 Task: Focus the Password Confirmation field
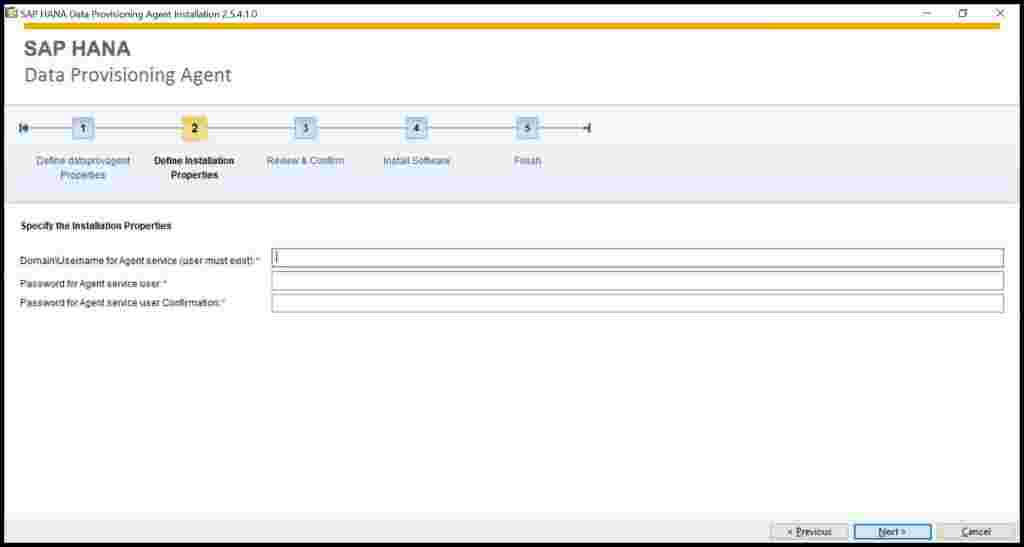pos(637,303)
